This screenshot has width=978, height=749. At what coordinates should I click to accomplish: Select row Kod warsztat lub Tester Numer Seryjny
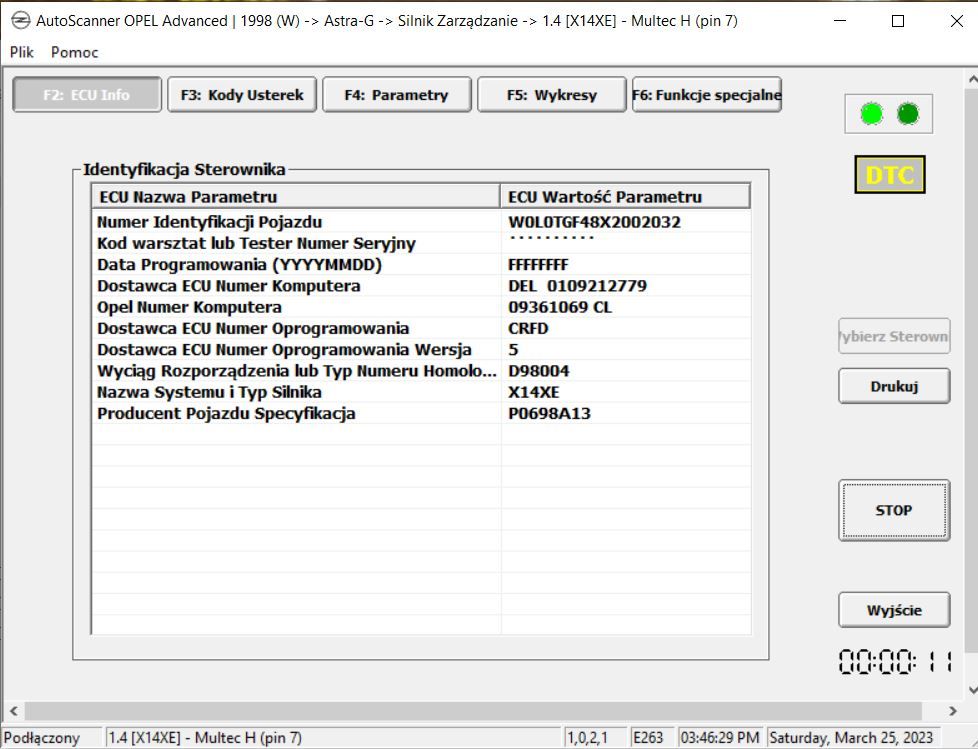[x=421, y=243]
